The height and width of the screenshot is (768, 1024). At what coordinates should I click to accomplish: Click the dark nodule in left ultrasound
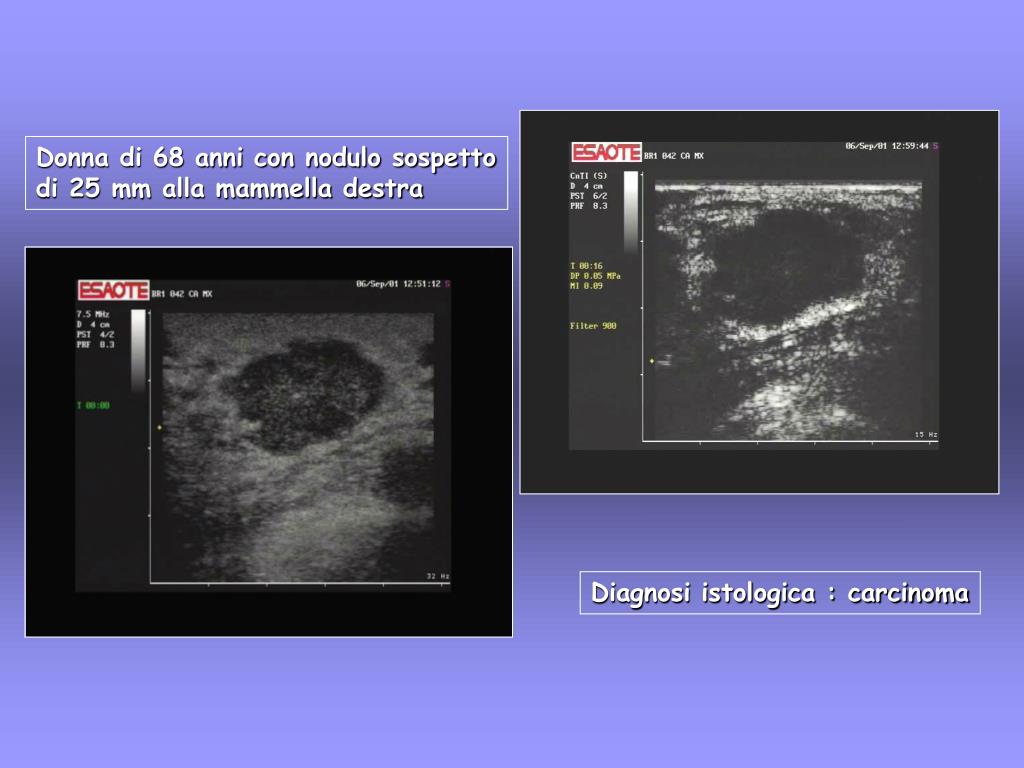tap(305, 395)
